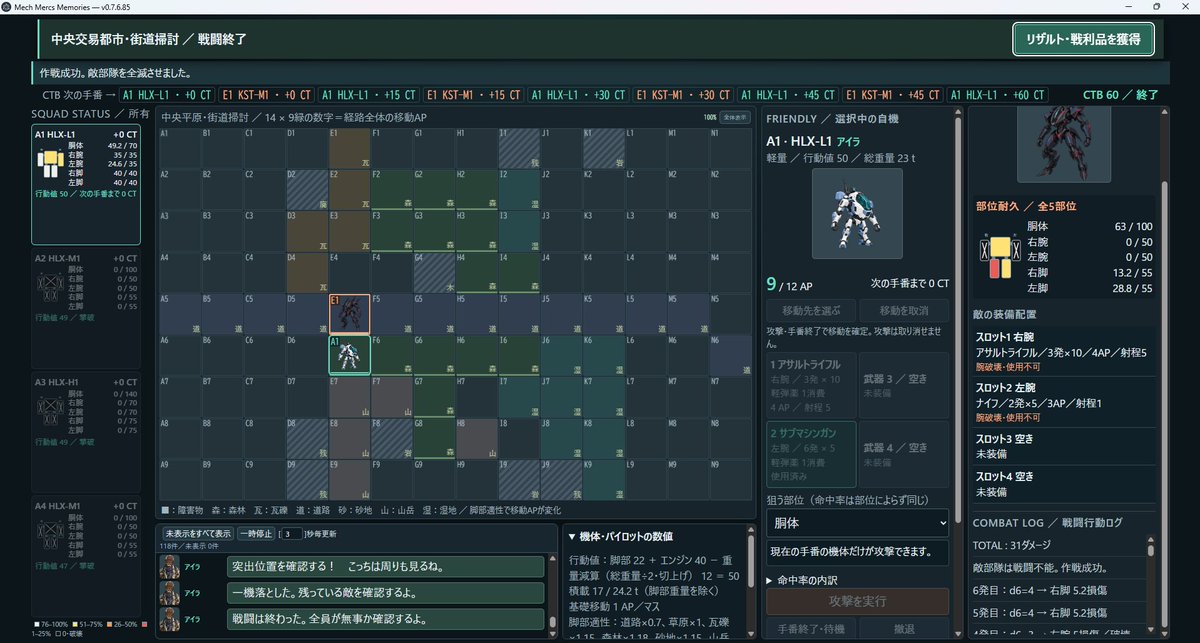The image size is (1200, 643).
Task: Select the enemy mech E1 on the map
Action: [350, 313]
